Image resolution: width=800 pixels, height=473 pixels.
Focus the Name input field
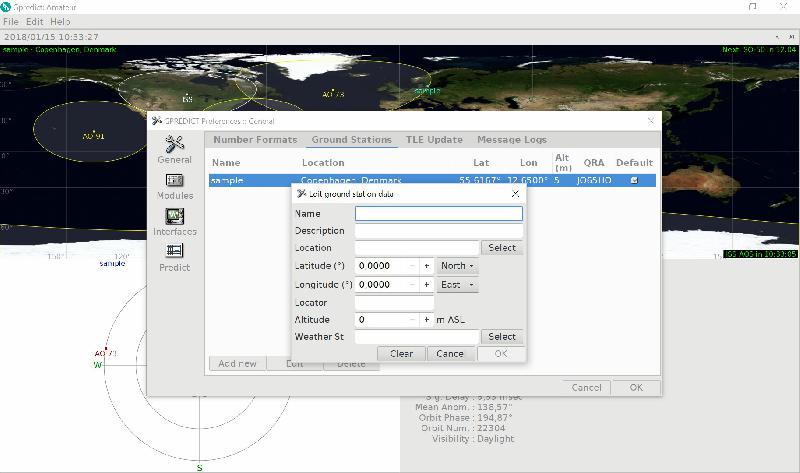[439, 214]
